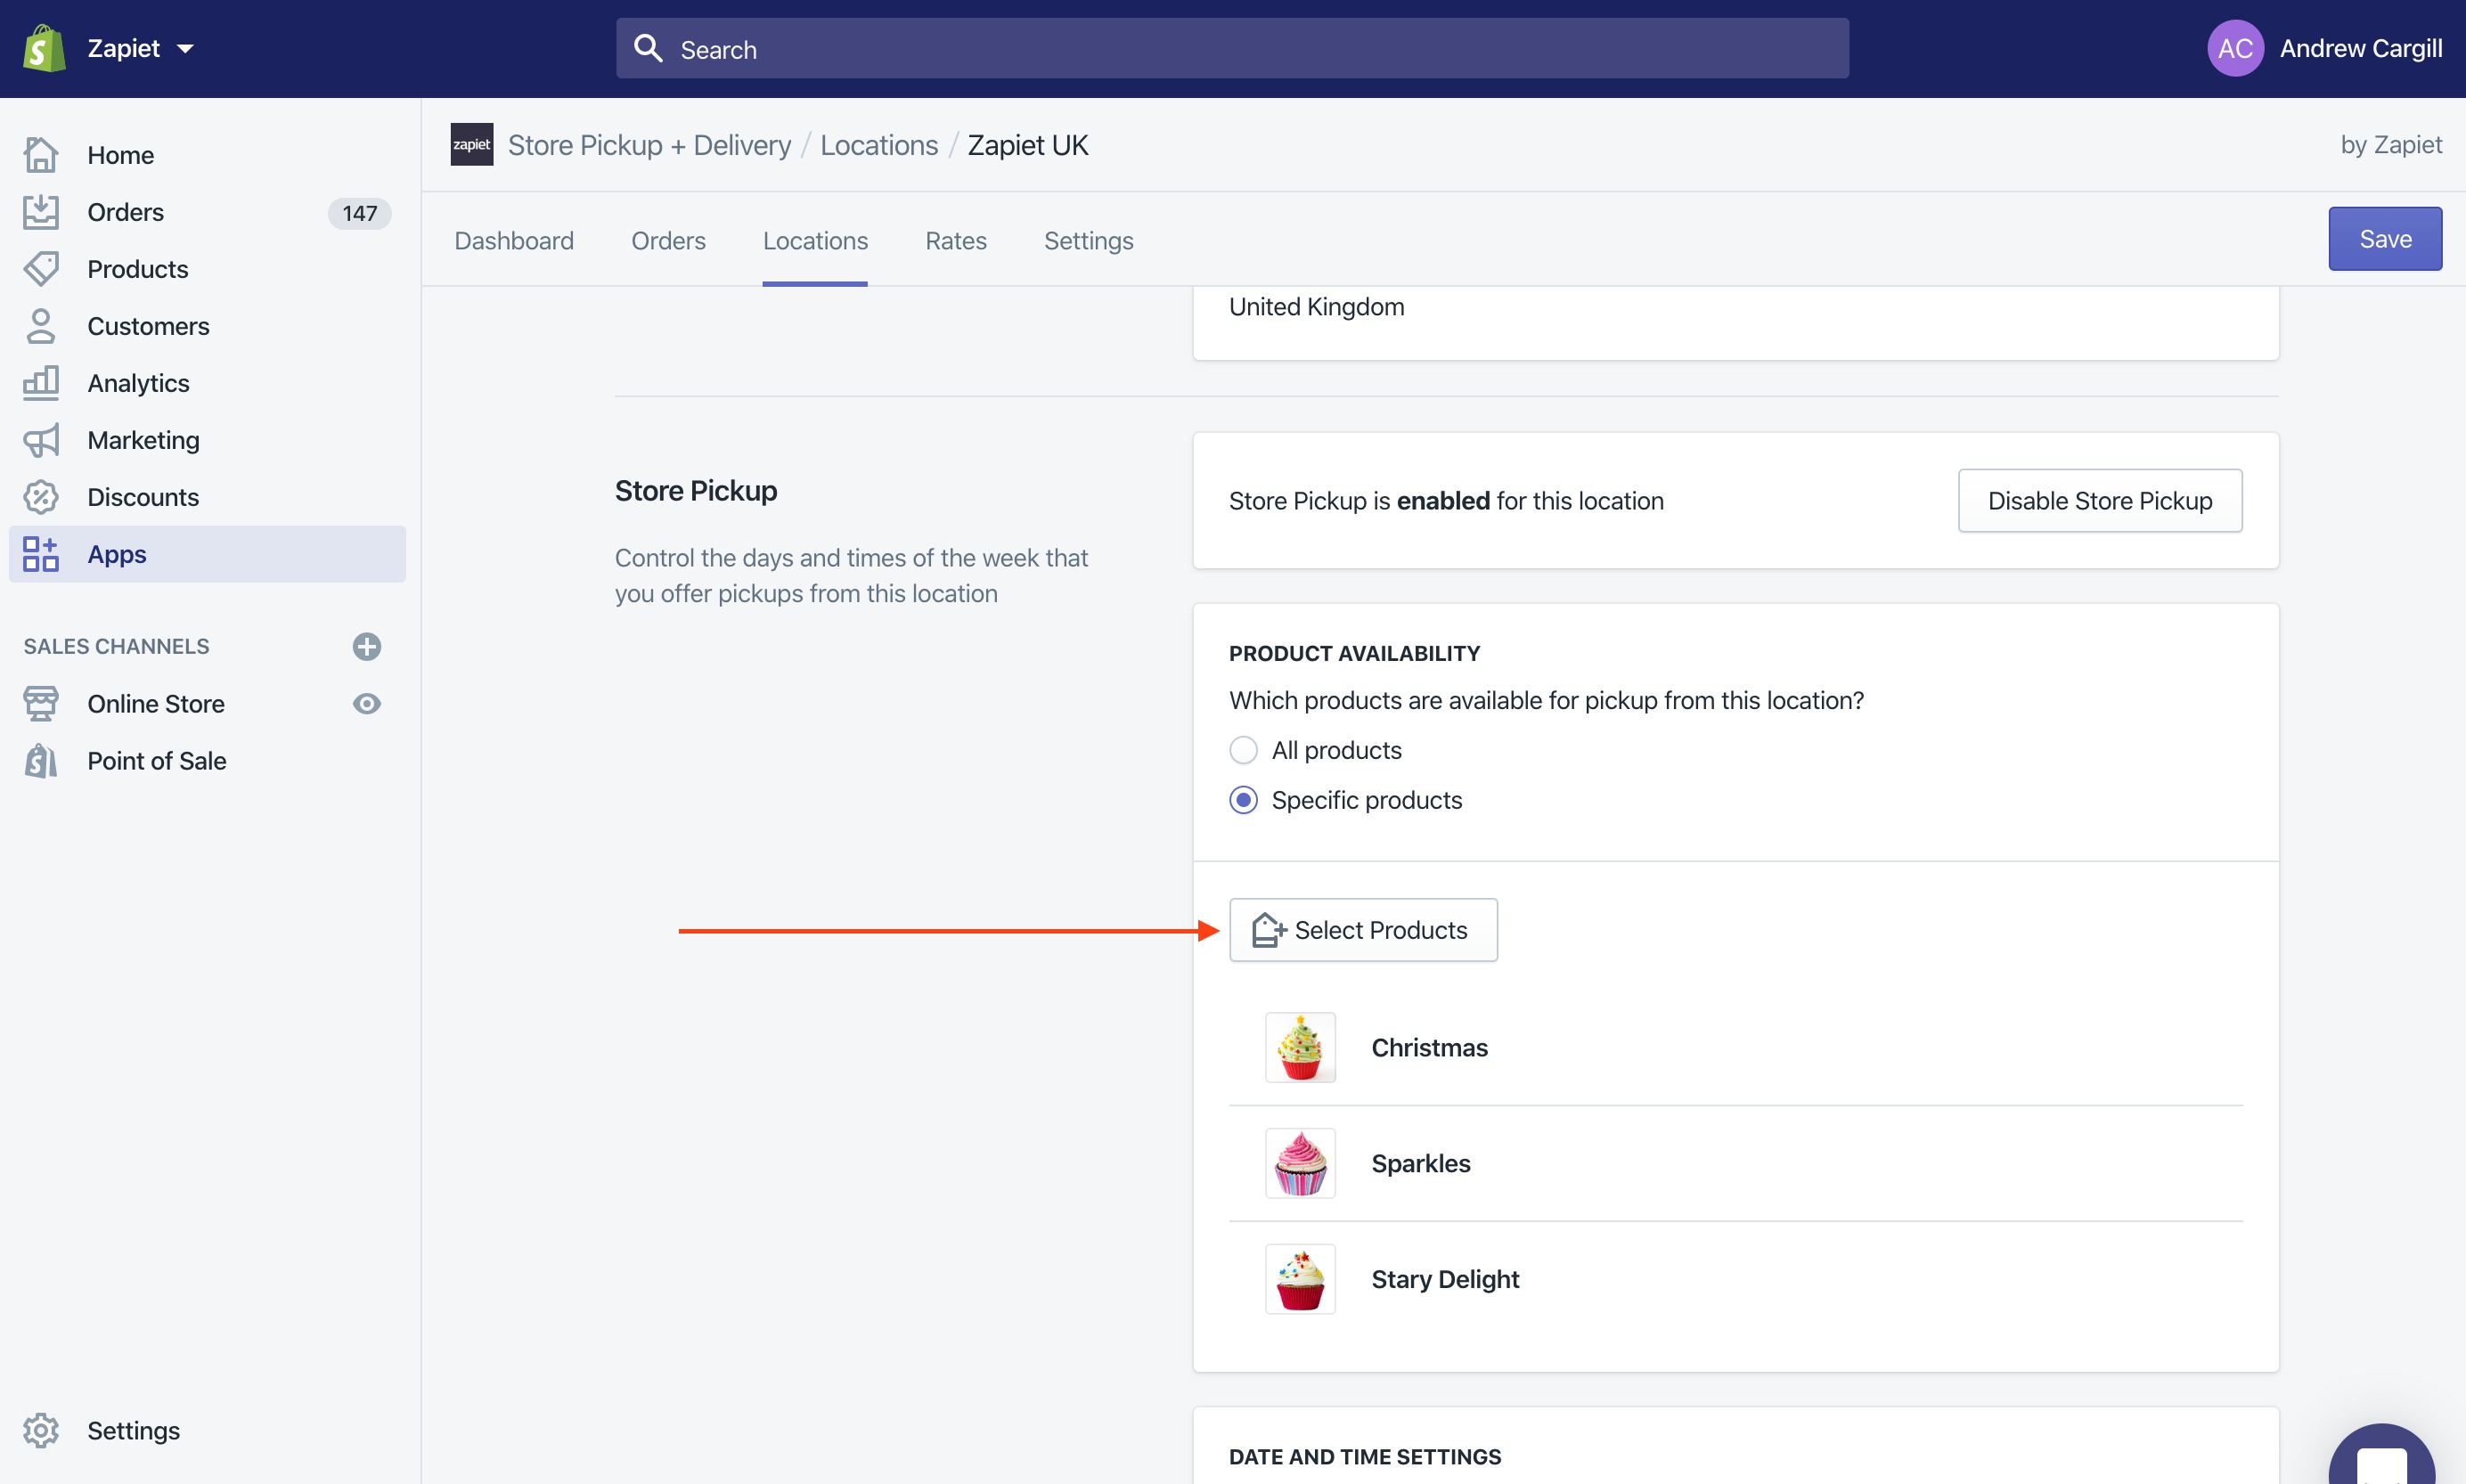Open Analytics chart icon
This screenshot has height=1484, width=2466.
tap(41, 383)
